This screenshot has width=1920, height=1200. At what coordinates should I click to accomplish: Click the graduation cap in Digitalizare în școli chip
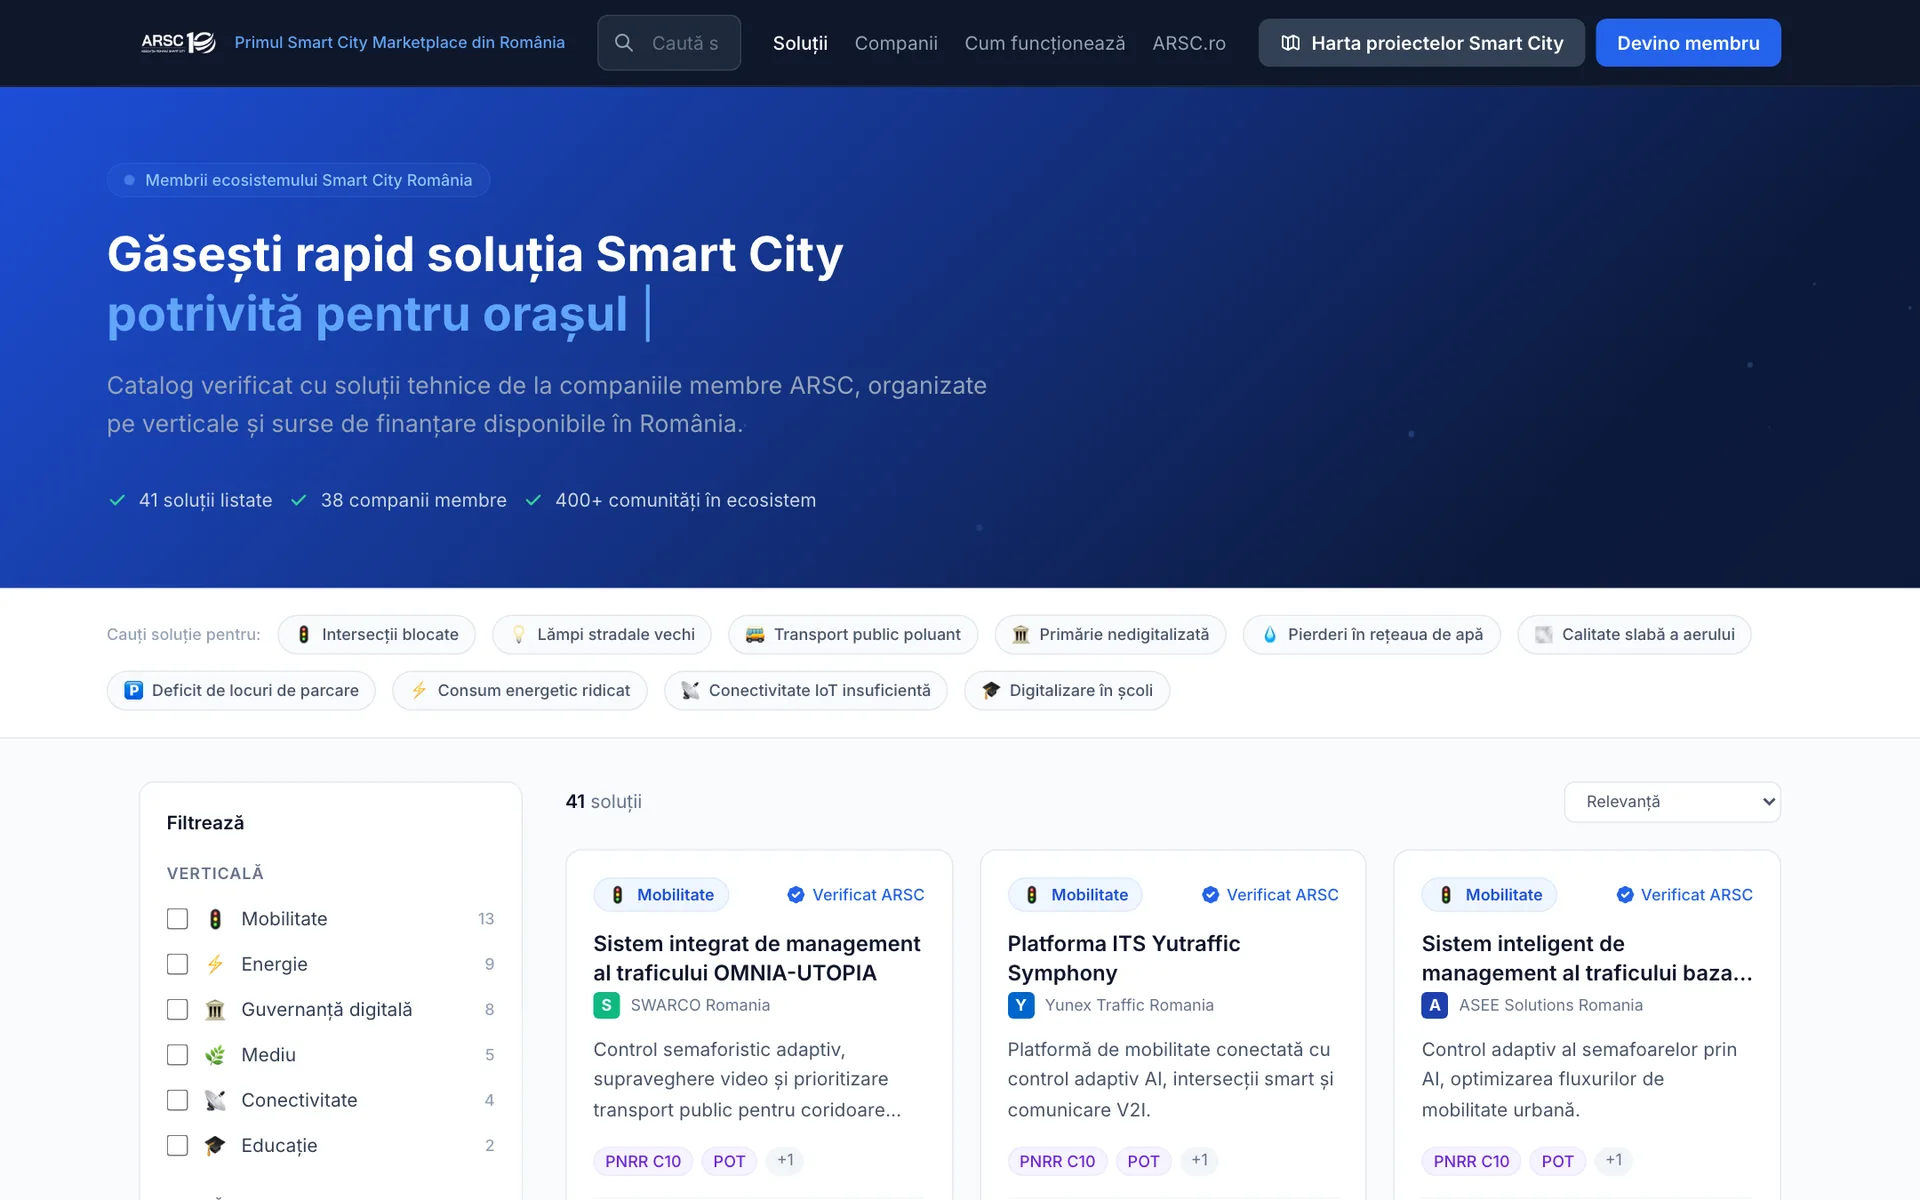(x=991, y=690)
